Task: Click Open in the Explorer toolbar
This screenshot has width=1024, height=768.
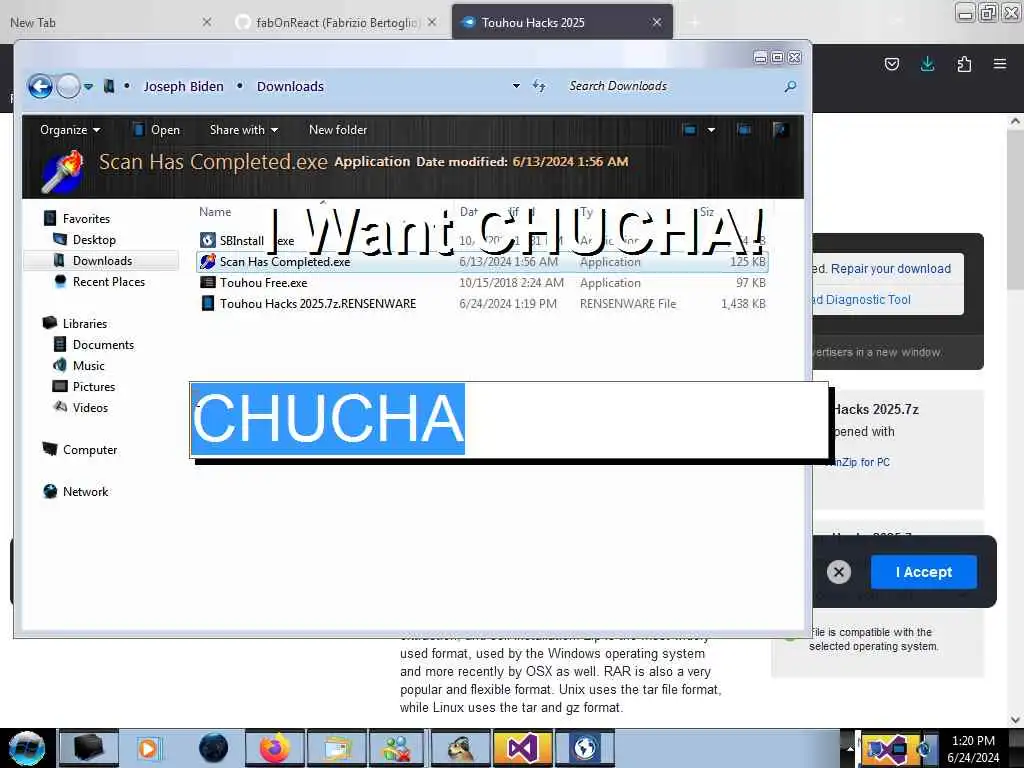Action: (156, 130)
